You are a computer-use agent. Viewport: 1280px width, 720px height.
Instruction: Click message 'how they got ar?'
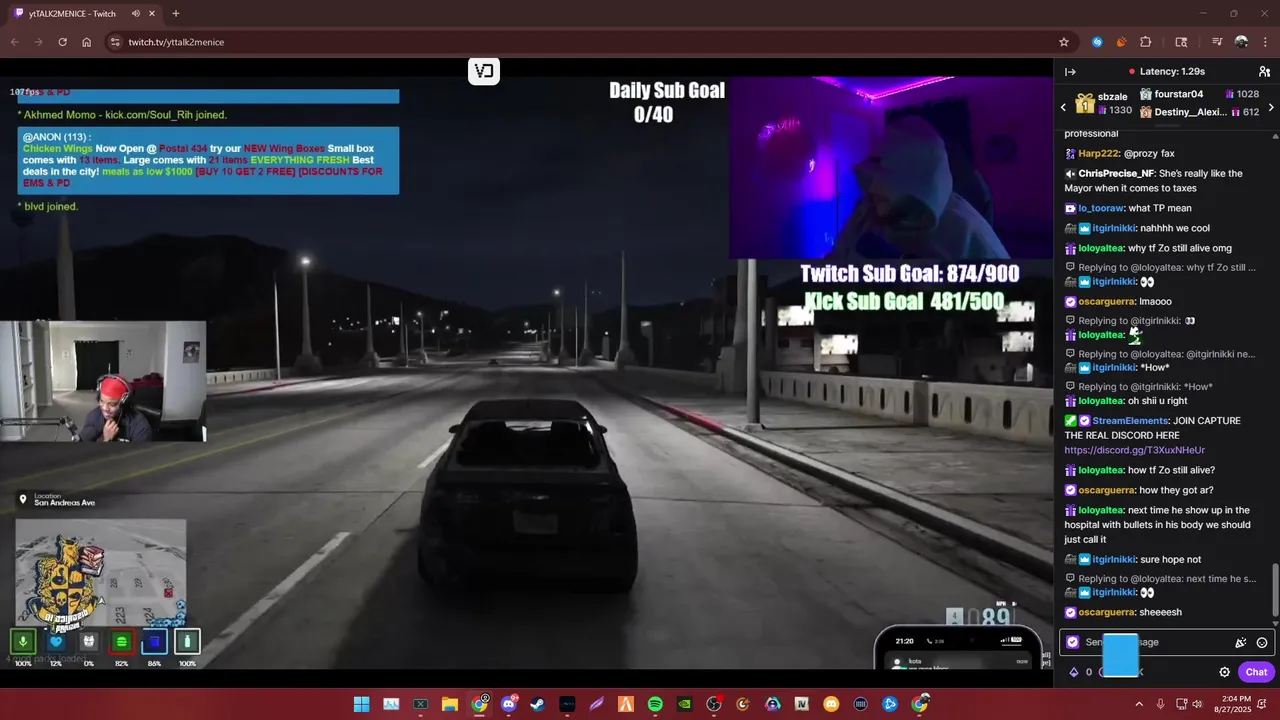point(1176,490)
